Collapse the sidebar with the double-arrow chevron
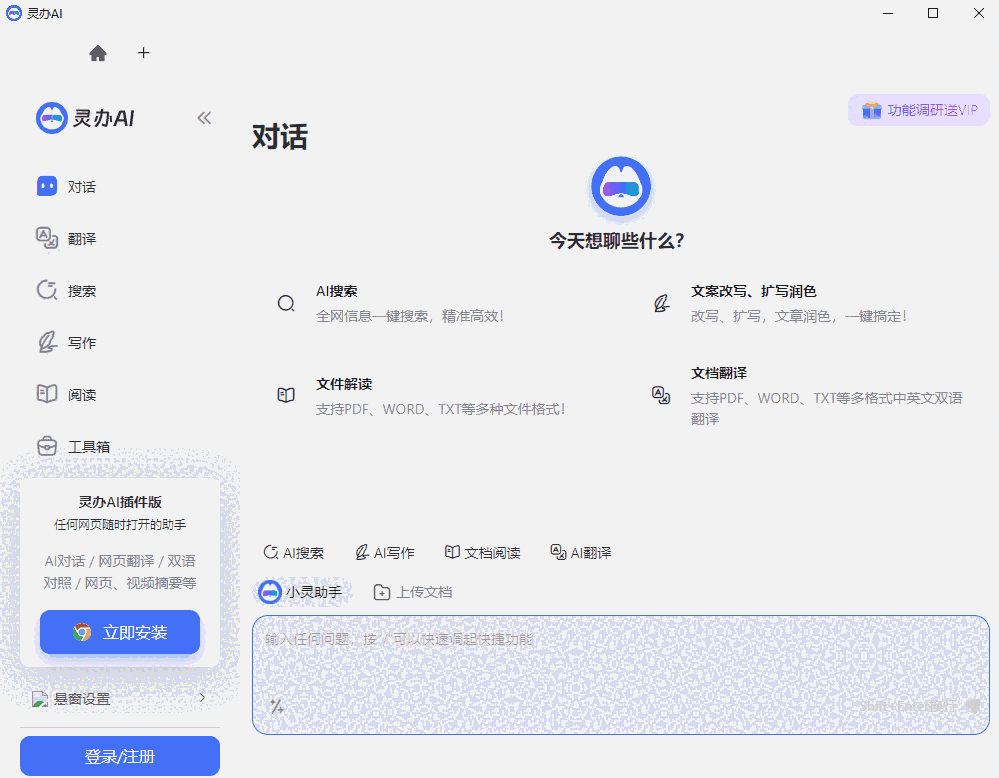 point(204,117)
